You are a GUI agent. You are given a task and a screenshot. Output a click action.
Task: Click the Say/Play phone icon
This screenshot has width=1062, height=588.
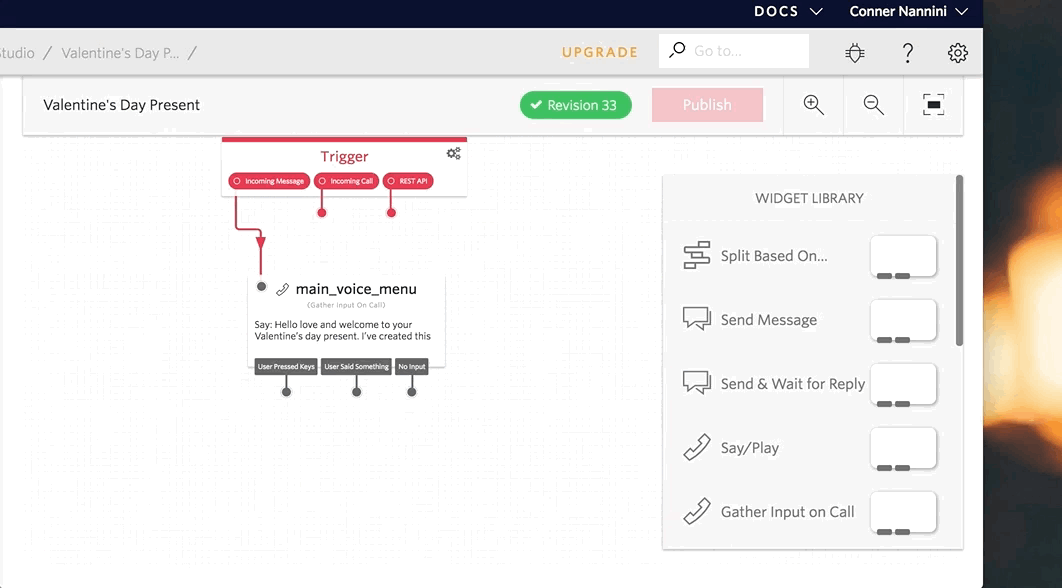[x=696, y=448]
